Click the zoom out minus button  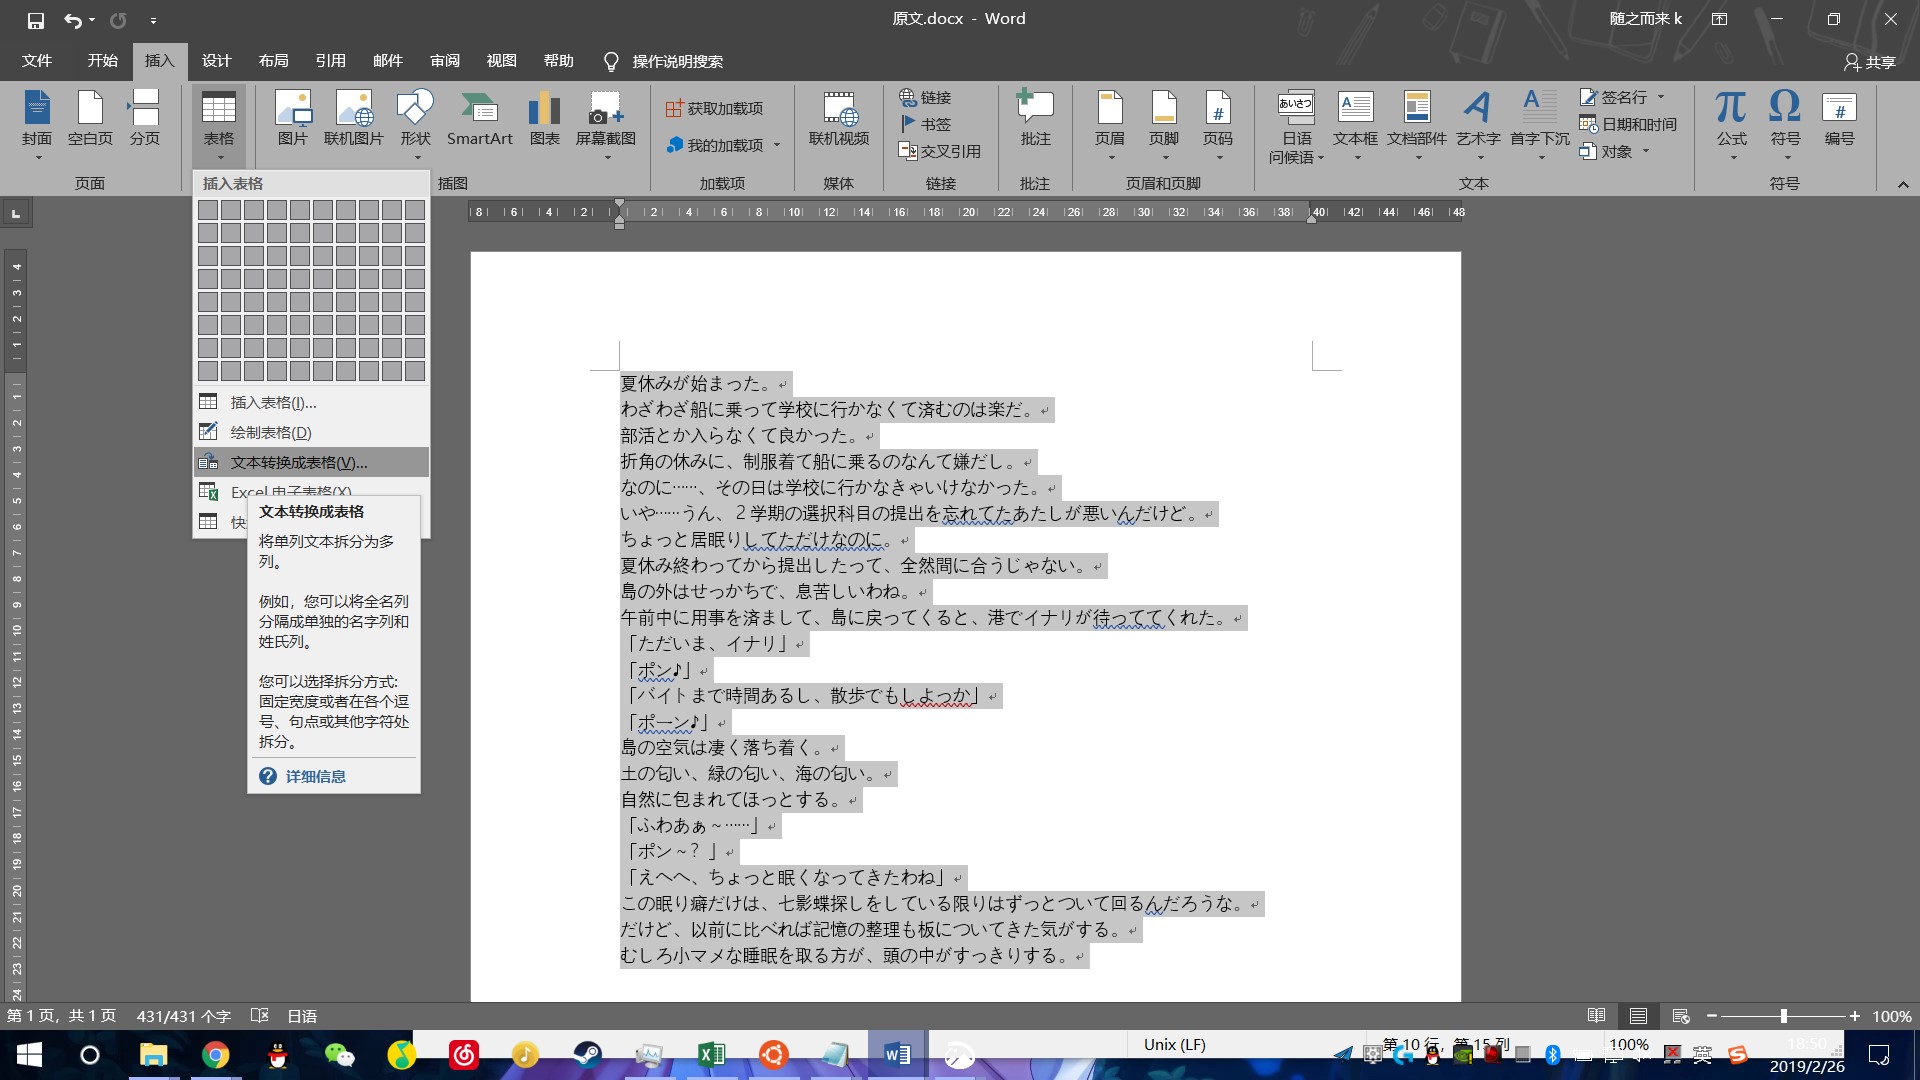1712,1016
